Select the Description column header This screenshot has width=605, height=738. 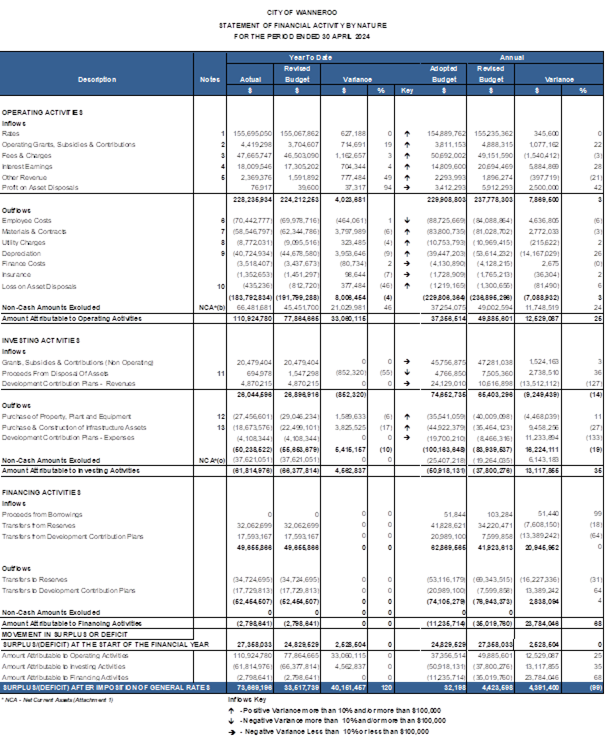97,78
